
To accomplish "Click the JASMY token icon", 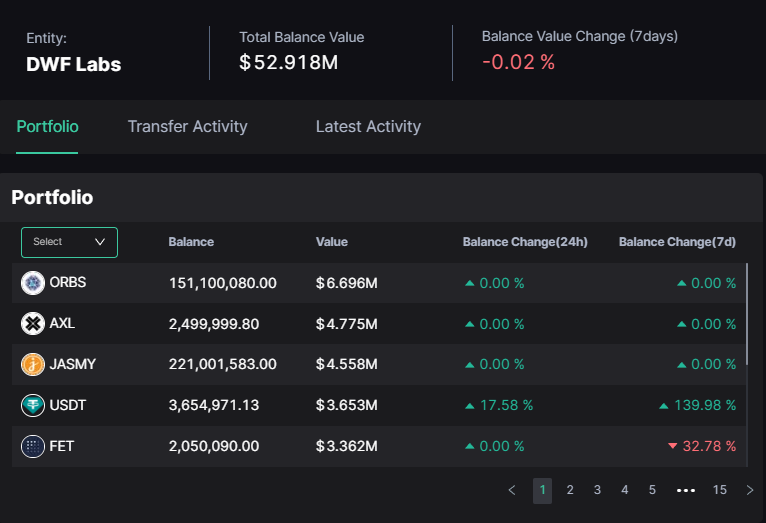I will pyautogui.click(x=33, y=364).
